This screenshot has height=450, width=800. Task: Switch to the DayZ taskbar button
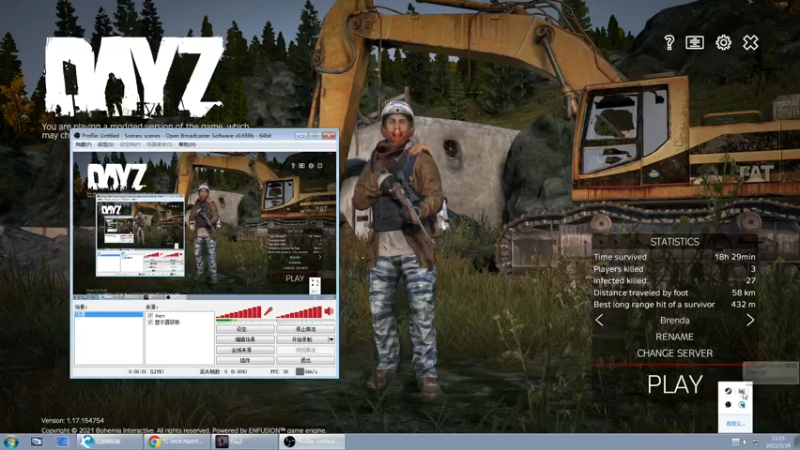pos(244,442)
